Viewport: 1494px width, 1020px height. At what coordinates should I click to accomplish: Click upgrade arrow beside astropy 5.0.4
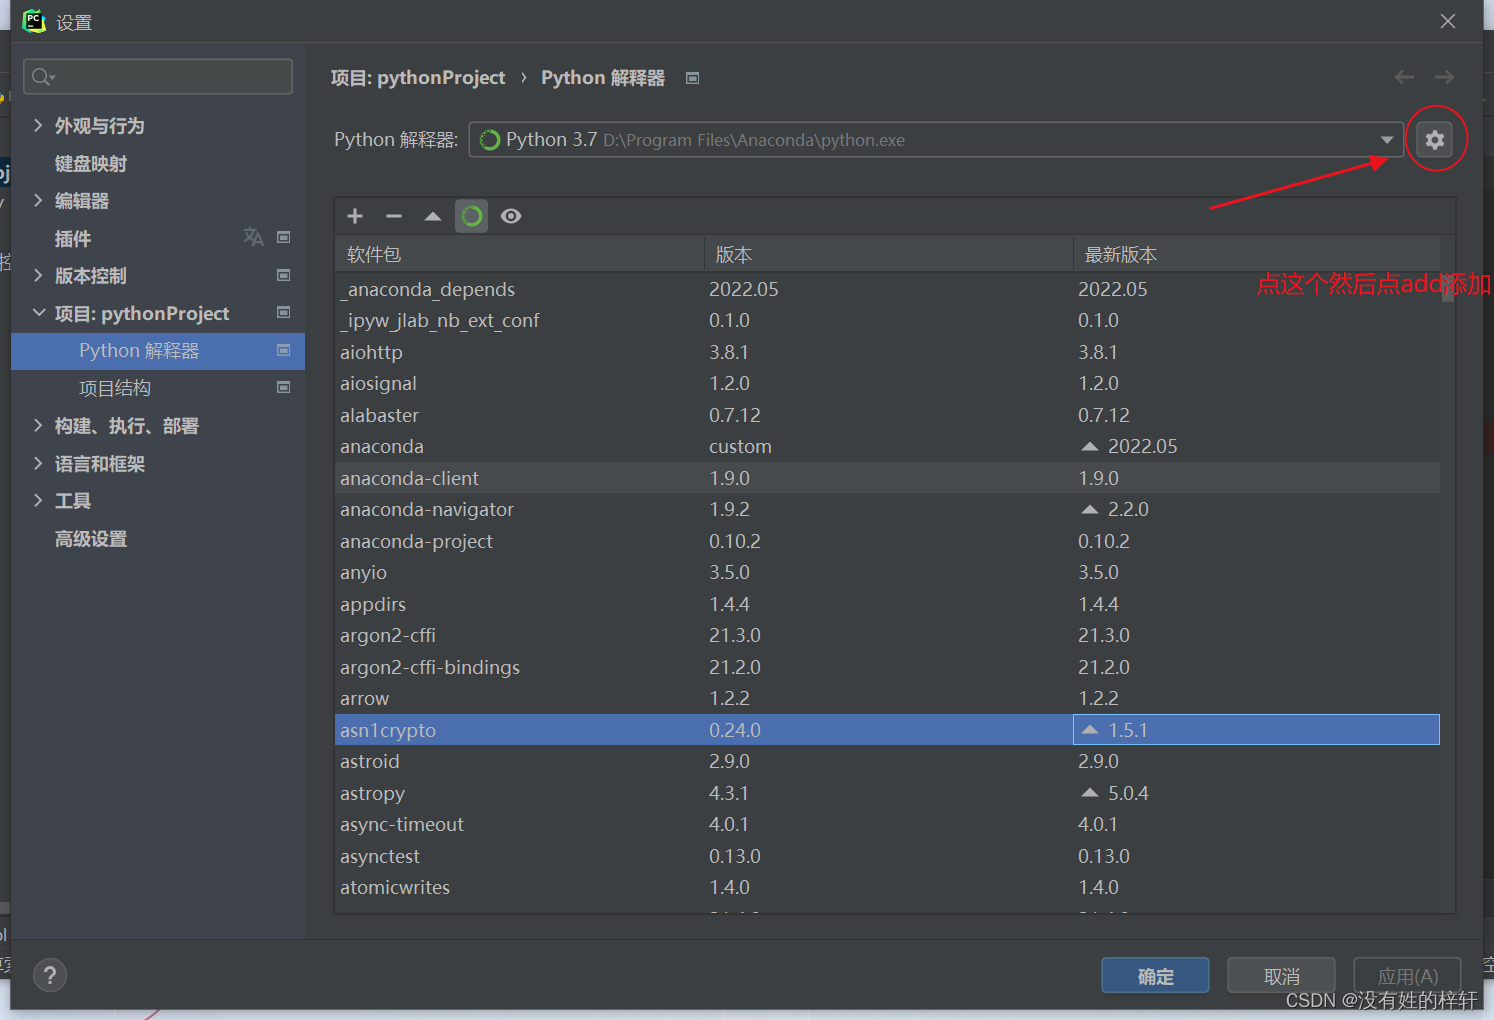(1090, 793)
